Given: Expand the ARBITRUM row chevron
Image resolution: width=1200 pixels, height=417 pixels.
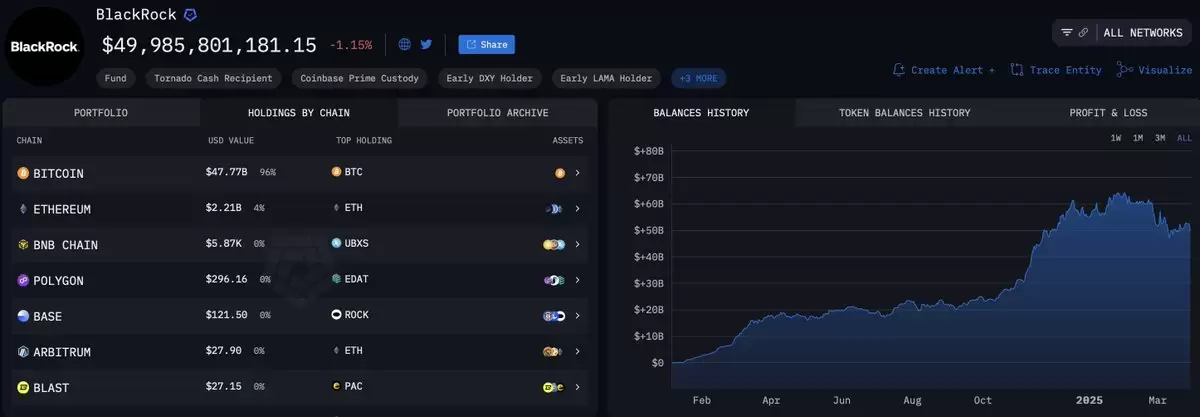Looking at the screenshot, I should point(578,352).
